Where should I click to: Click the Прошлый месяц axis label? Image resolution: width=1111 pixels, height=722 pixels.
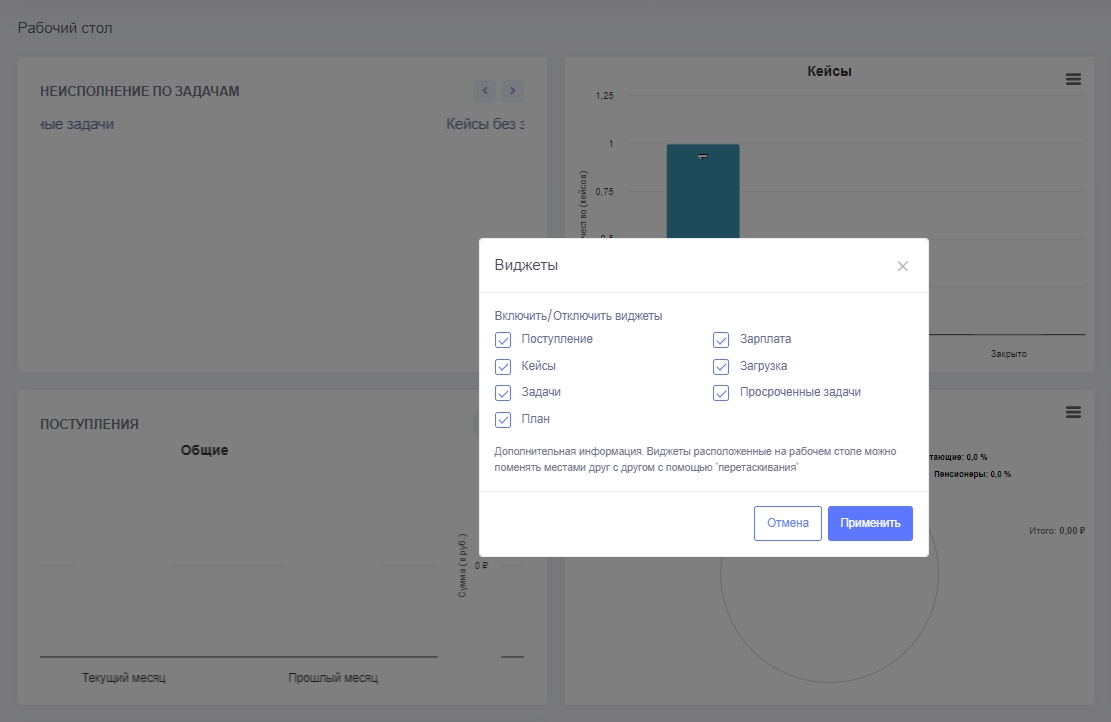pos(333,678)
